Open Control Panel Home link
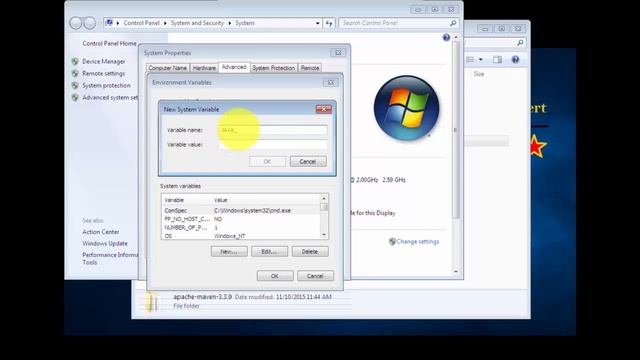This screenshot has width=640, height=360. [x=109, y=43]
